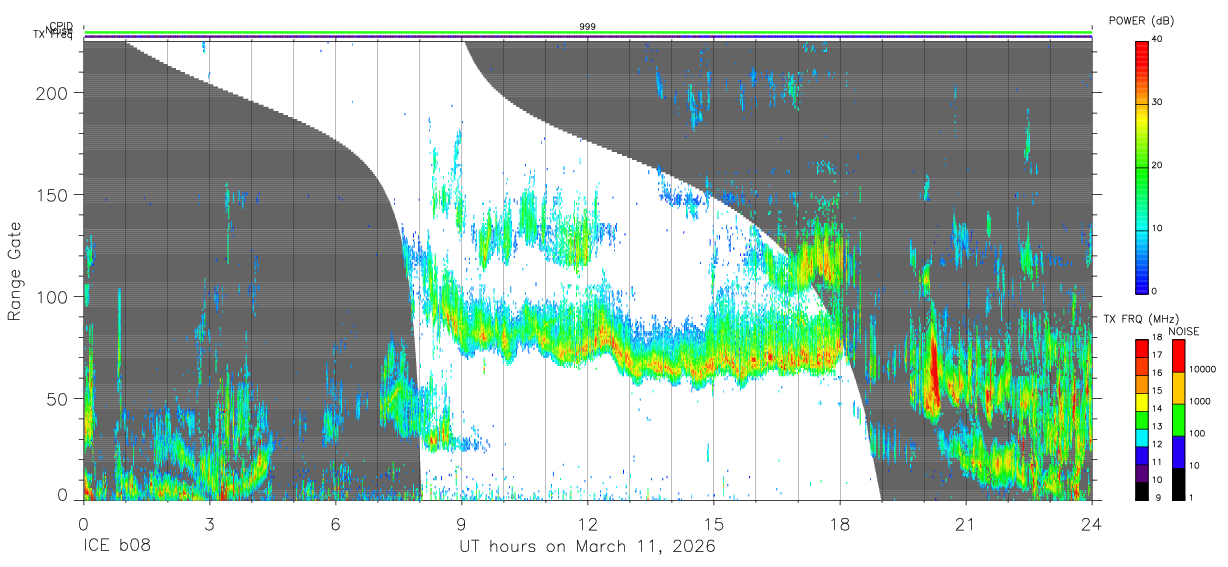Click the 18 UT hour tick label on x-axis

[840, 524]
